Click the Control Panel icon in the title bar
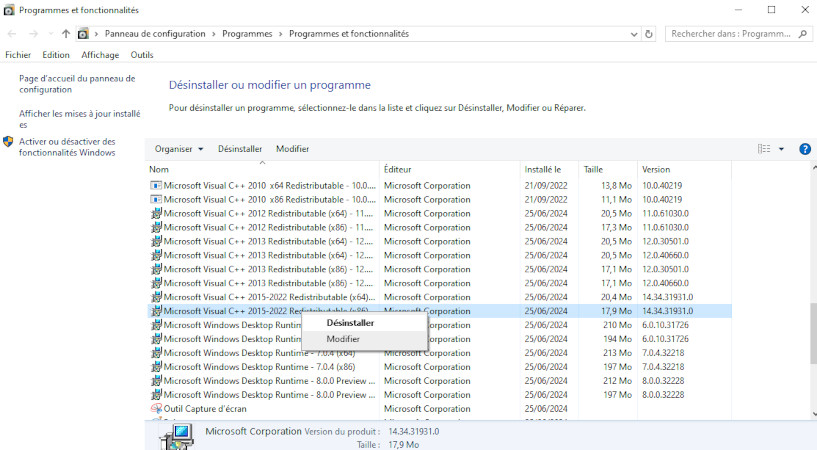This screenshot has width=817, height=450. pyautogui.click(x=9, y=10)
